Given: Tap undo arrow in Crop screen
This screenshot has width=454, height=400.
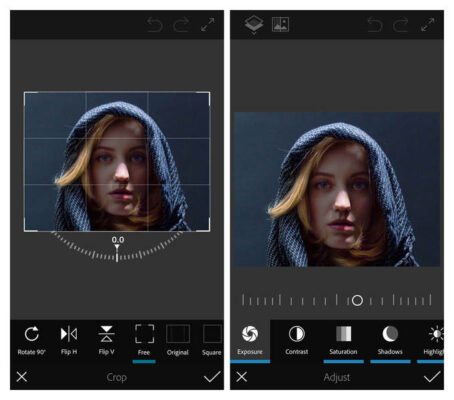Looking at the screenshot, I should (155, 25).
